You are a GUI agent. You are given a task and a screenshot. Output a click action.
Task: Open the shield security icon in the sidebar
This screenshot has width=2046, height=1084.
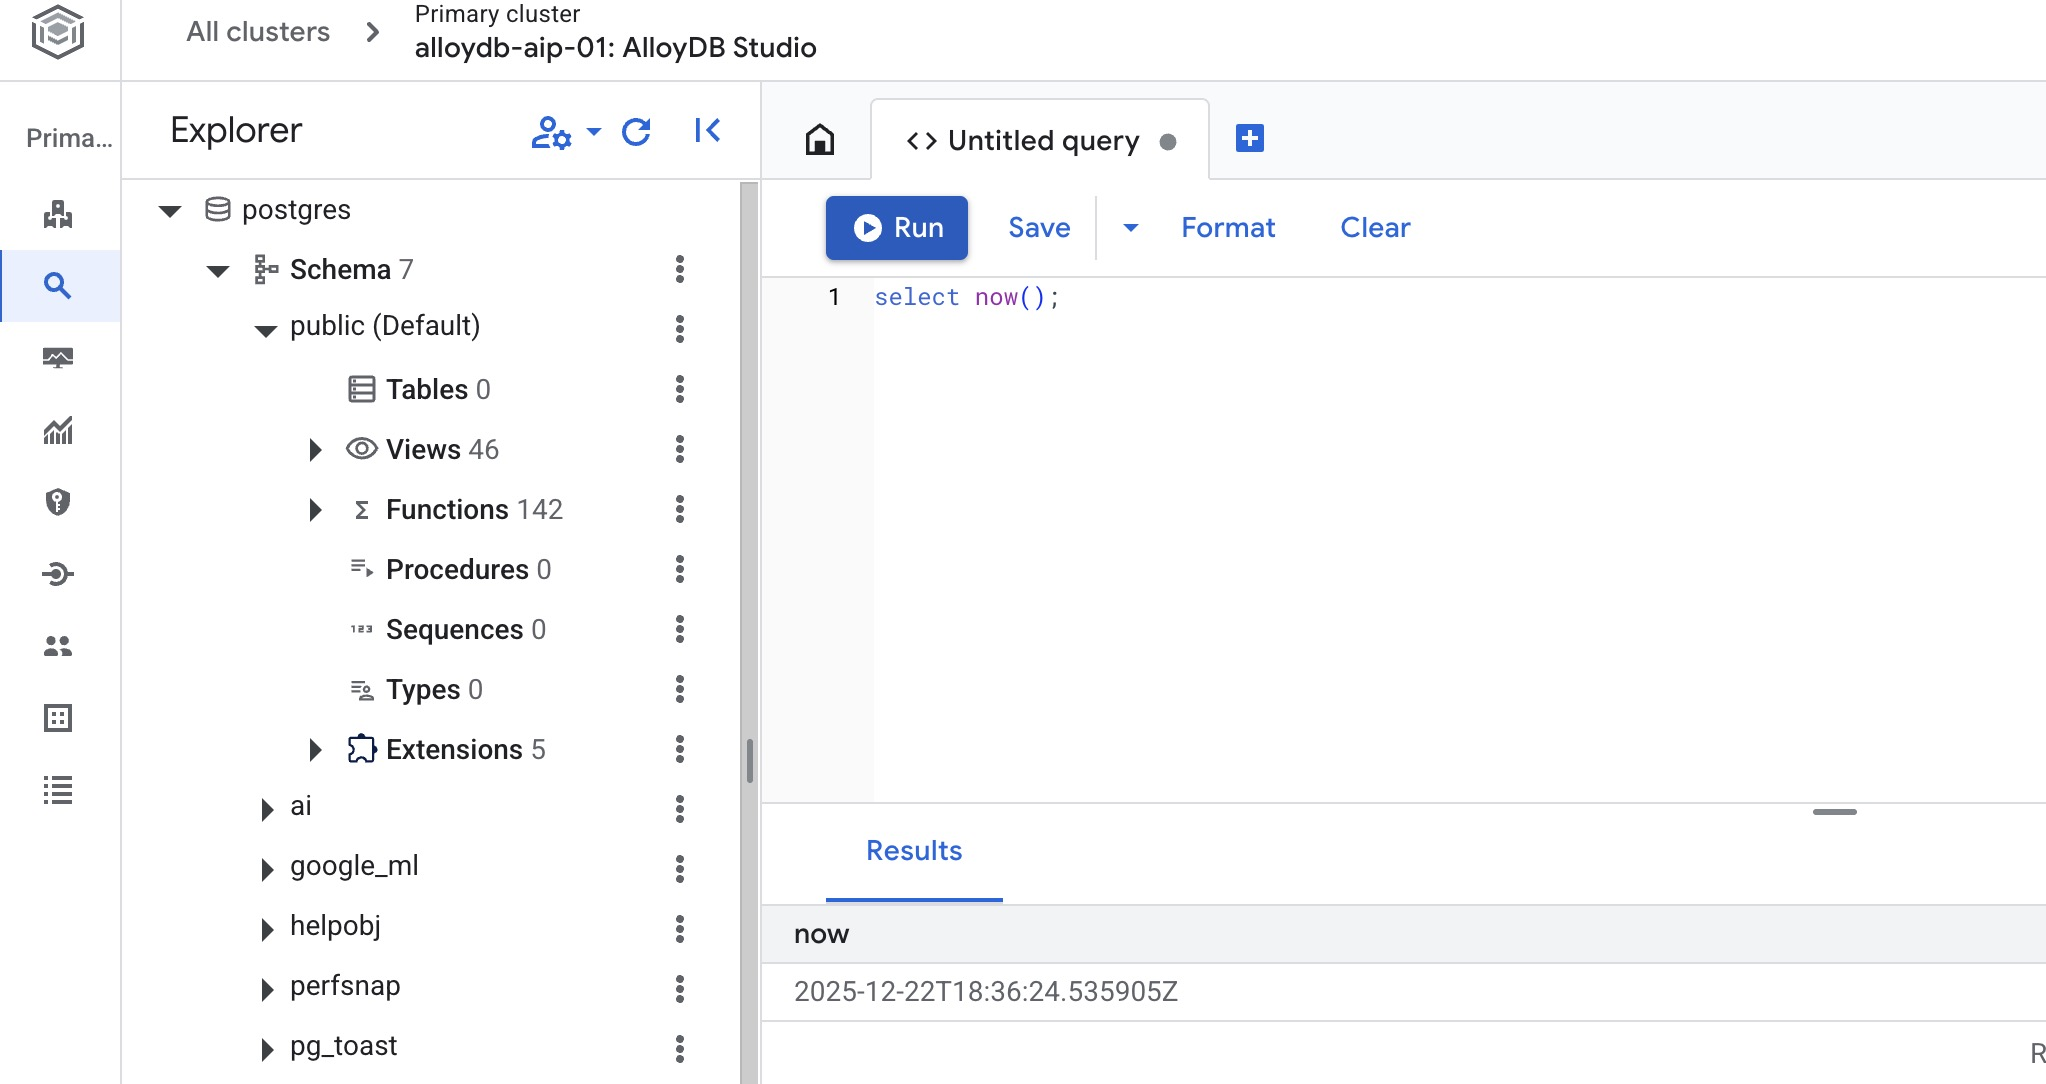(x=58, y=502)
